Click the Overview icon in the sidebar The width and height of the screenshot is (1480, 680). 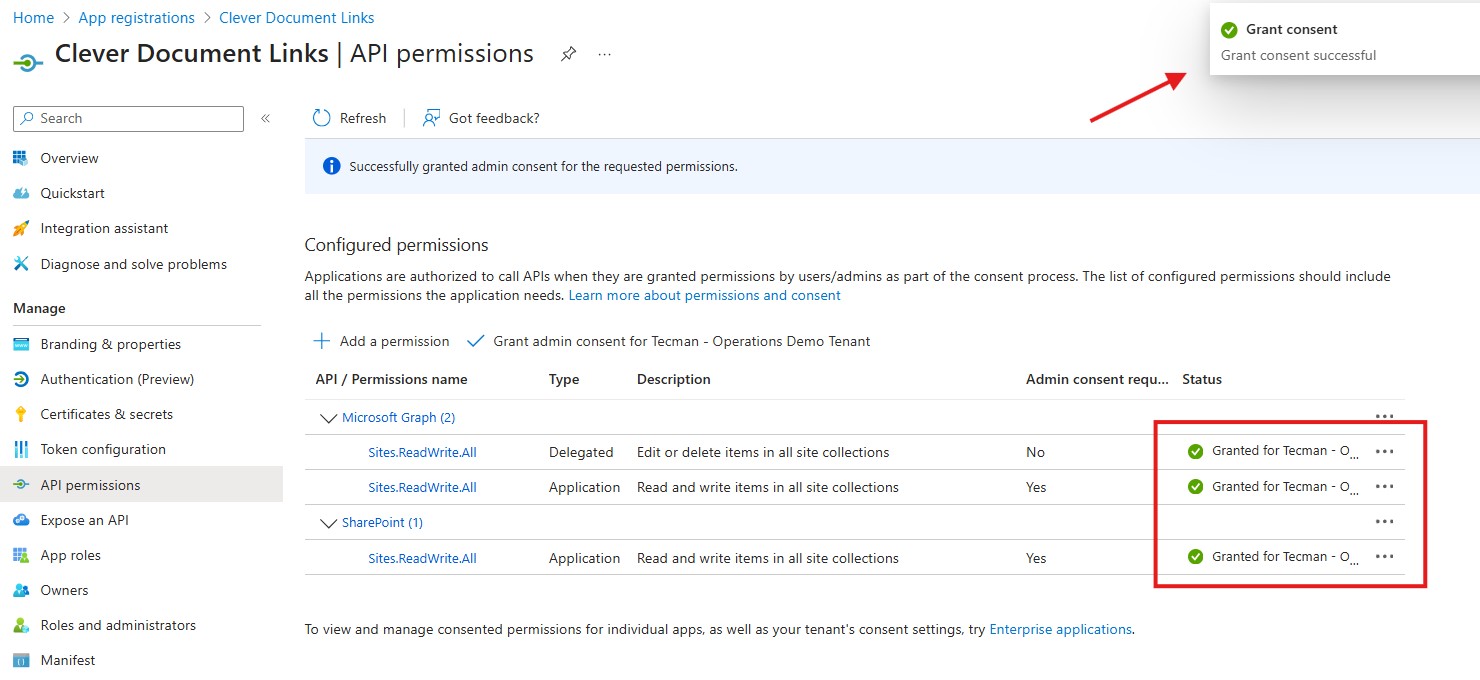[x=21, y=158]
